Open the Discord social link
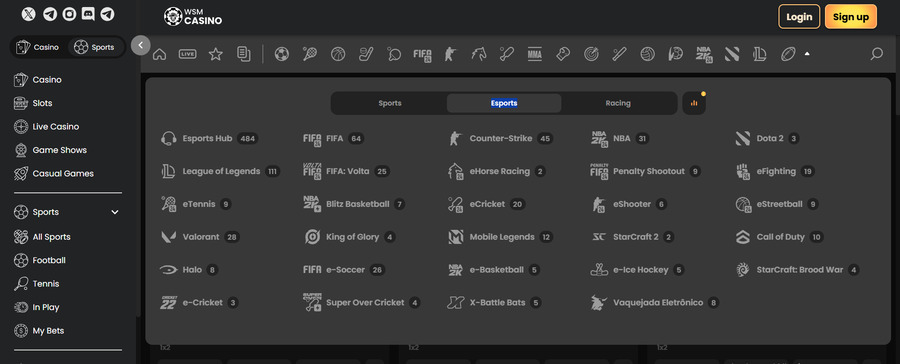Viewport: 900px width, 364px height. click(88, 14)
